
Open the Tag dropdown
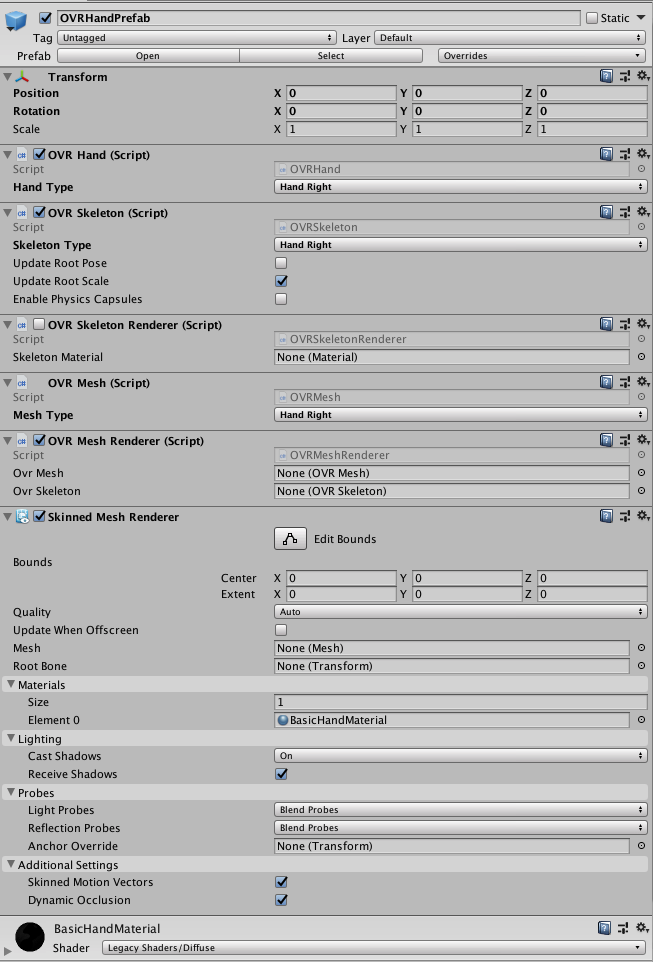tap(196, 37)
